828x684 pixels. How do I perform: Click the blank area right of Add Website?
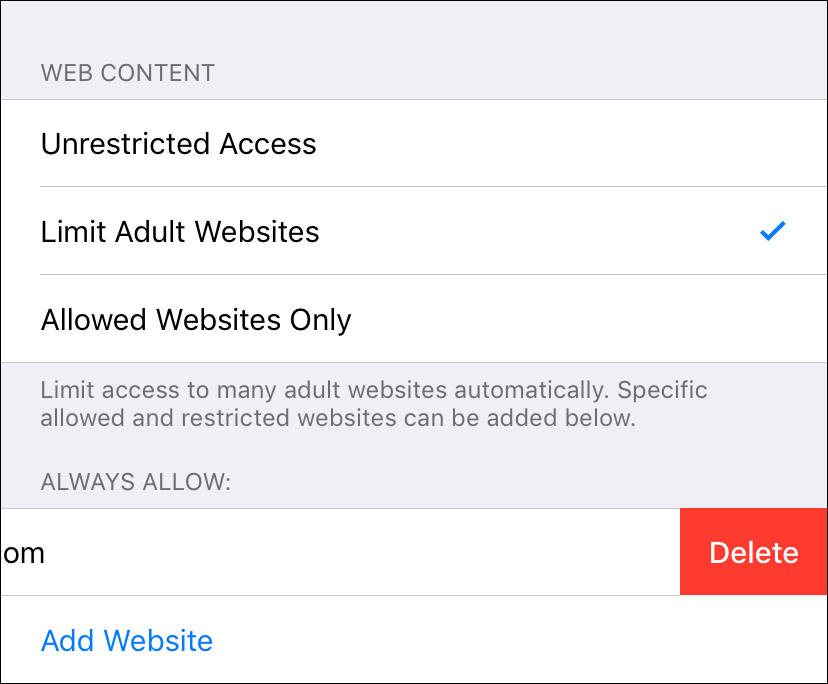[x=520, y=640]
